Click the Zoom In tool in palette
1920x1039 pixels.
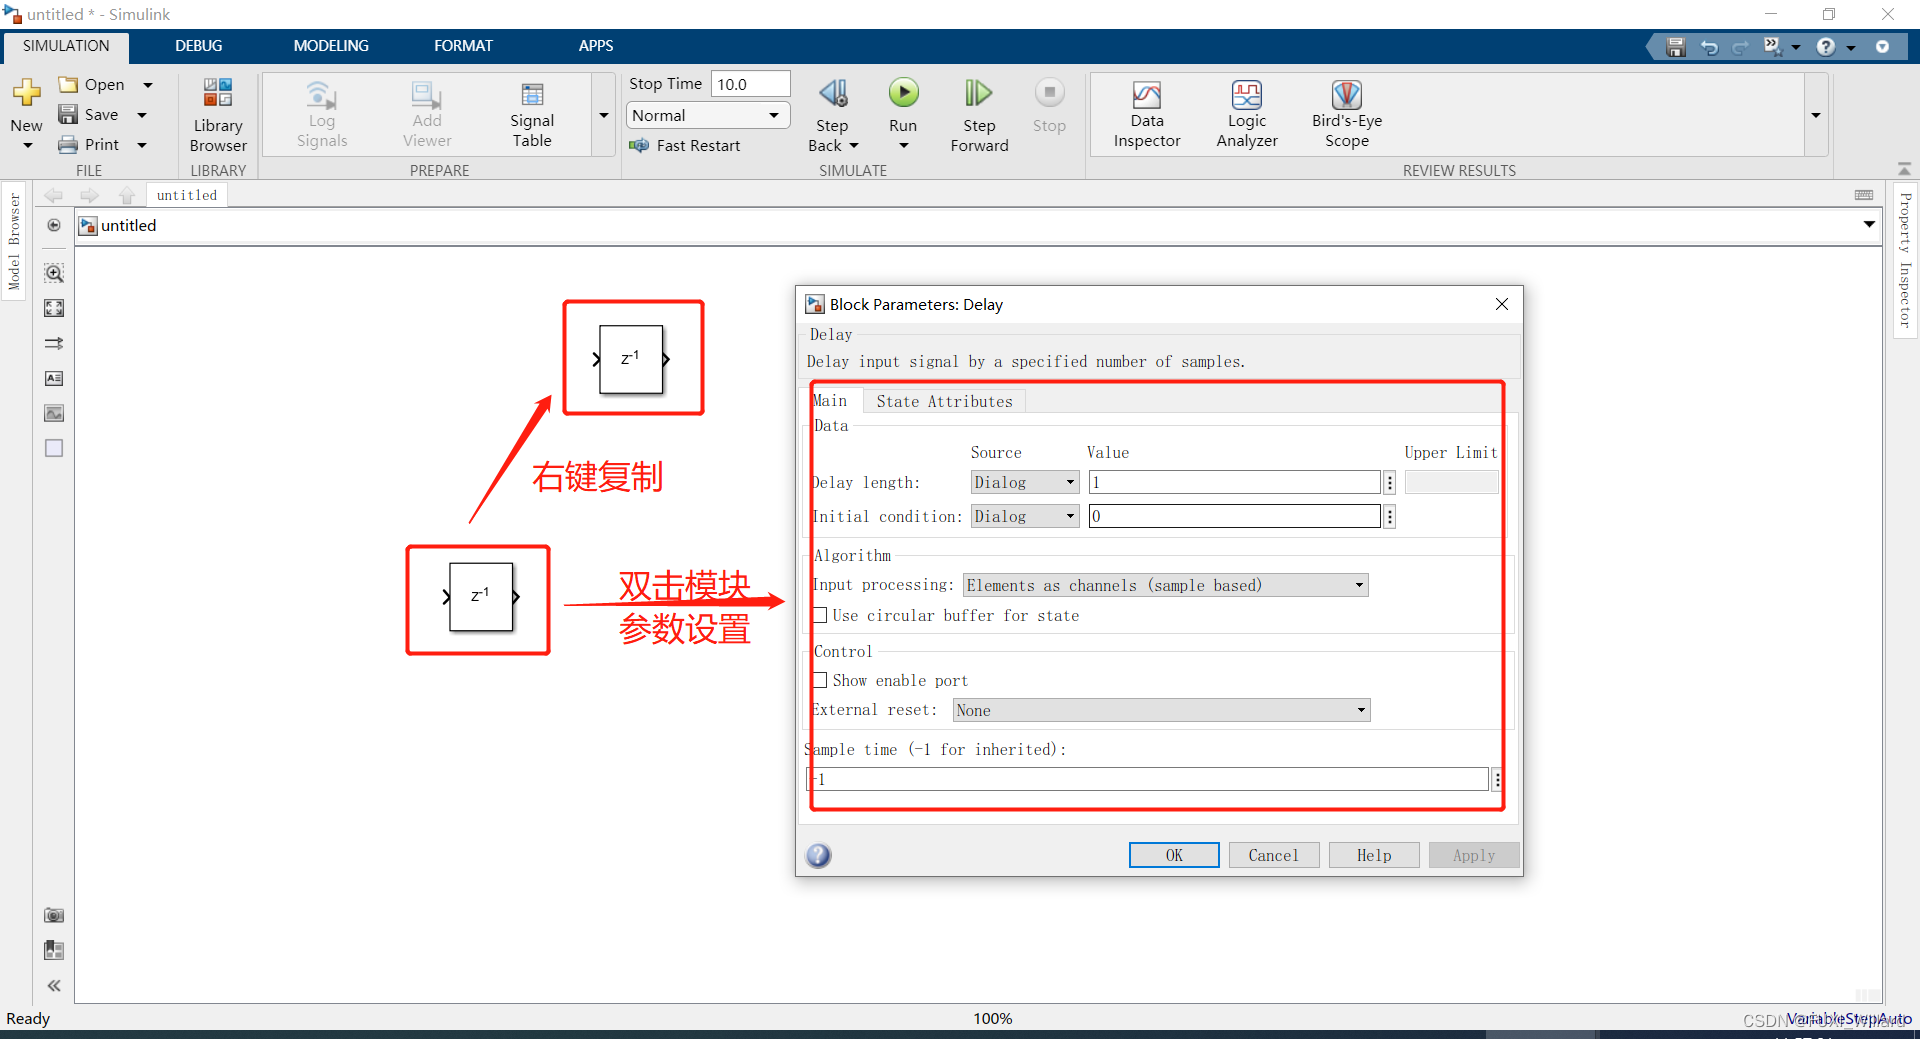pyautogui.click(x=54, y=273)
